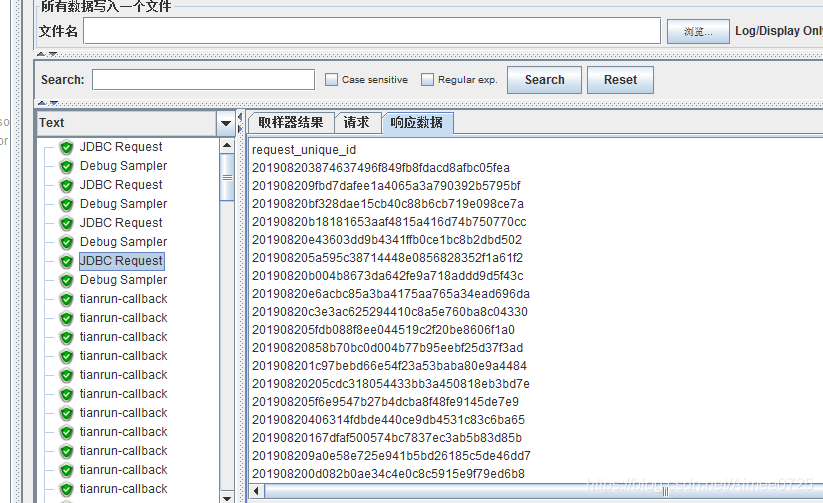The width and height of the screenshot is (823, 503).
Task: Click response line 20190820858b70bc0d004b77b95eebf25d37f3ad
Action: pyautogui.click(x=387, y=348)
